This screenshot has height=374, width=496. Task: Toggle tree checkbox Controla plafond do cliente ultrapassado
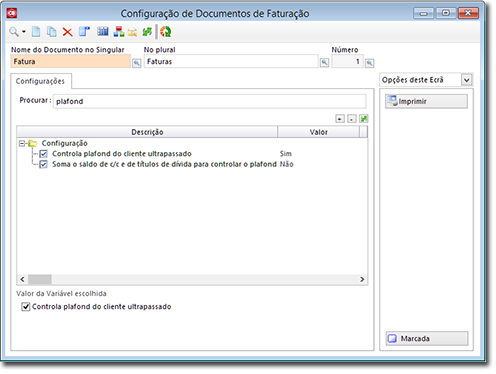[x=43, y=154]
